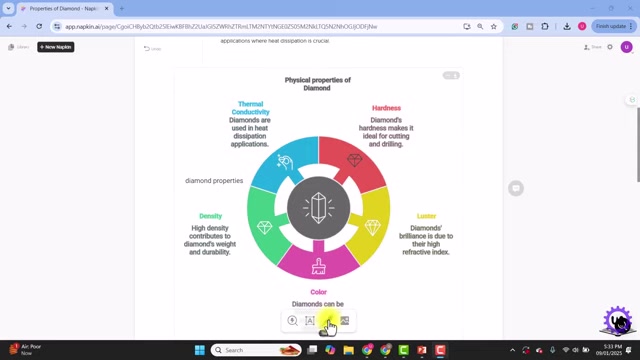Close the Properties of Diamond tab
The image size is (640, 360).
coord(107,8)
